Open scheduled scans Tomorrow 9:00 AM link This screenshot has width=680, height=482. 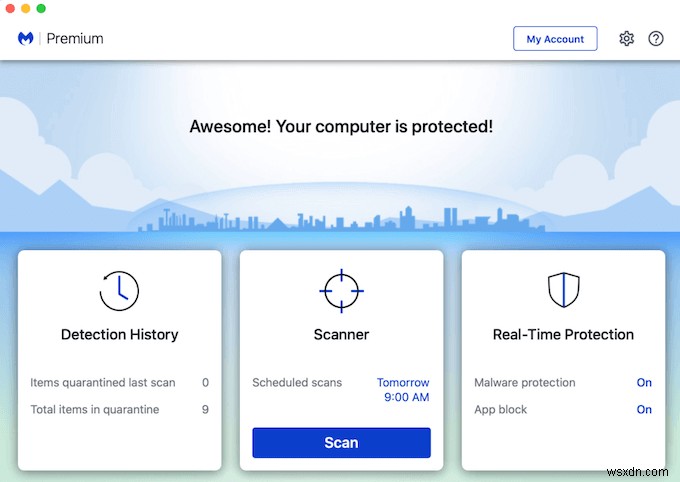pyautogui.click(x=403, y=390)
